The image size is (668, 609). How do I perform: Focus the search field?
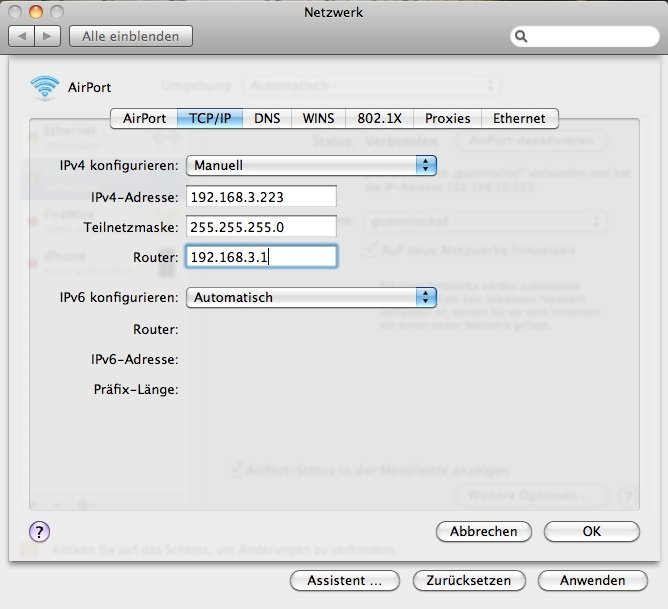pyautogui.click(x=584, y=37)
